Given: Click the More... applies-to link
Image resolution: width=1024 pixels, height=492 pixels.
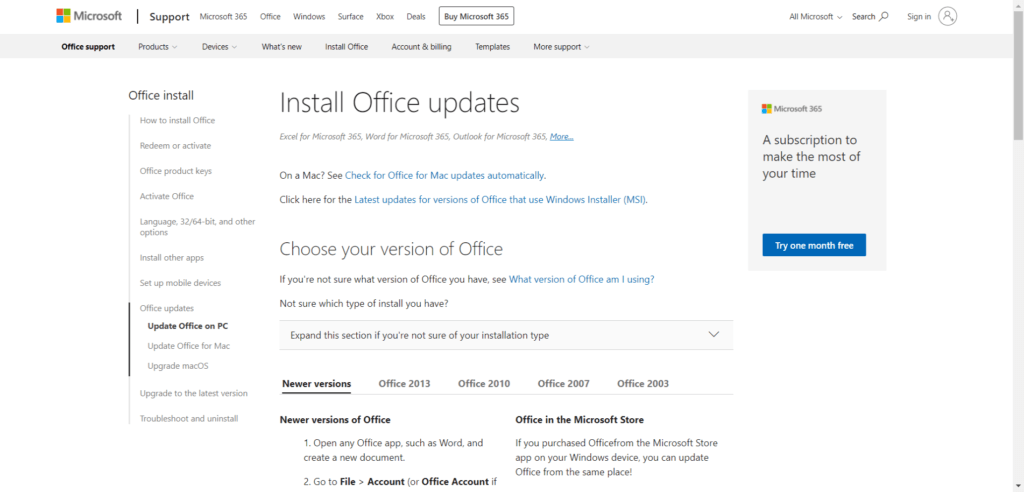Looking at the screenshot, I should [561, 136].
